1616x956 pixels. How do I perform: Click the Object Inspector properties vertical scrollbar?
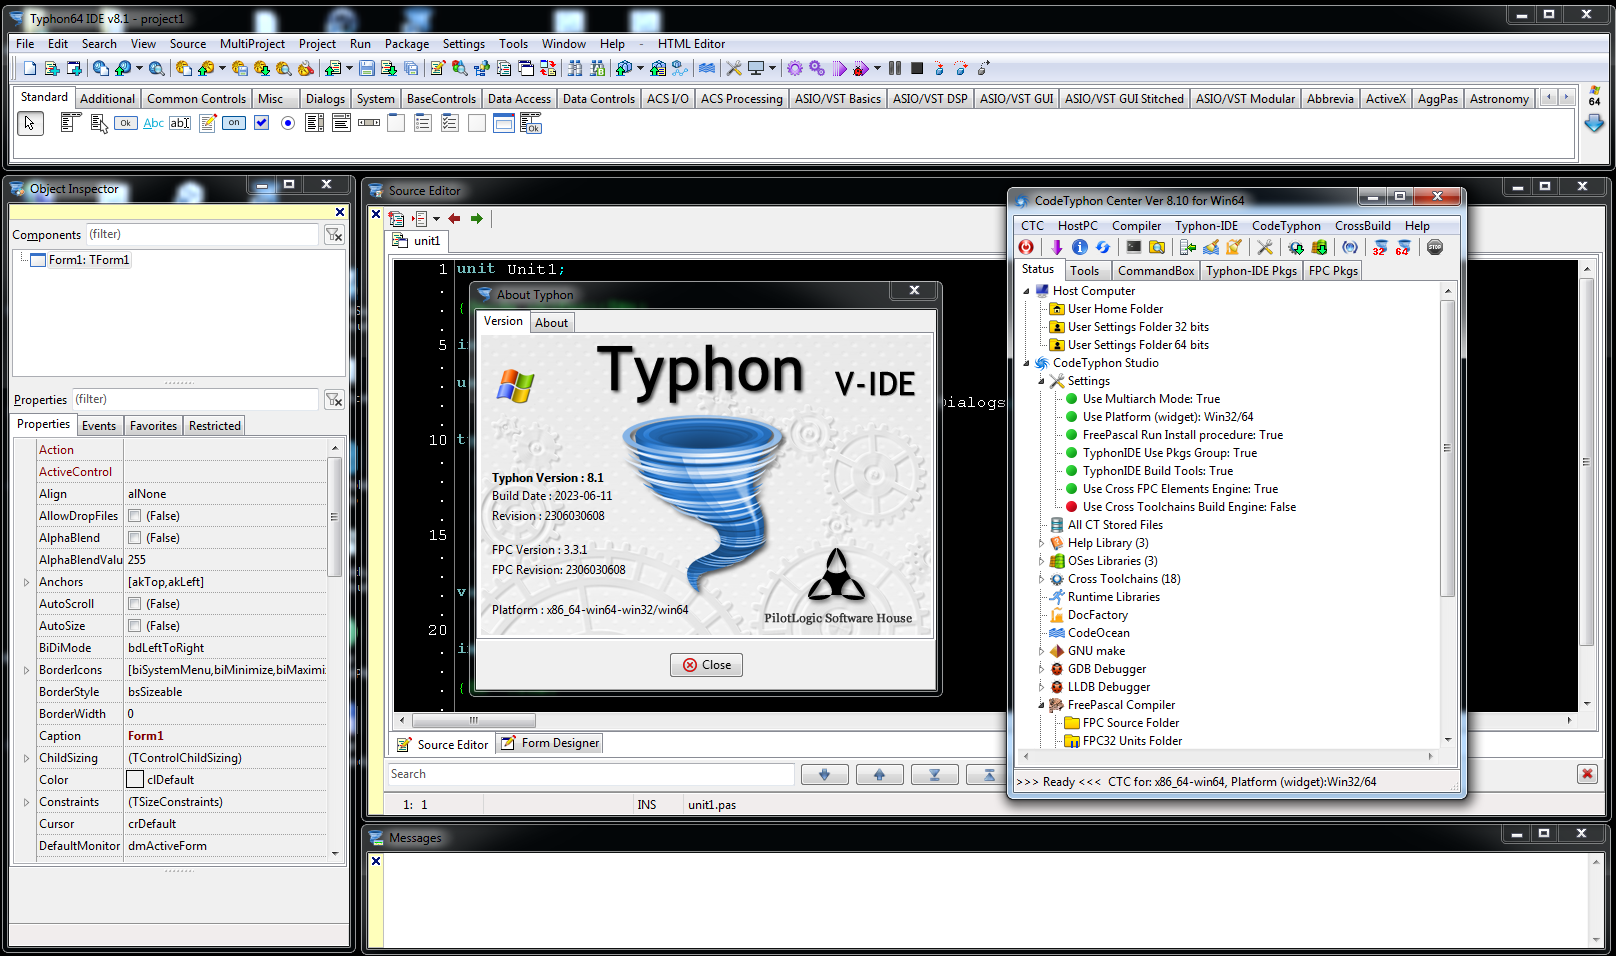[334, 517]
